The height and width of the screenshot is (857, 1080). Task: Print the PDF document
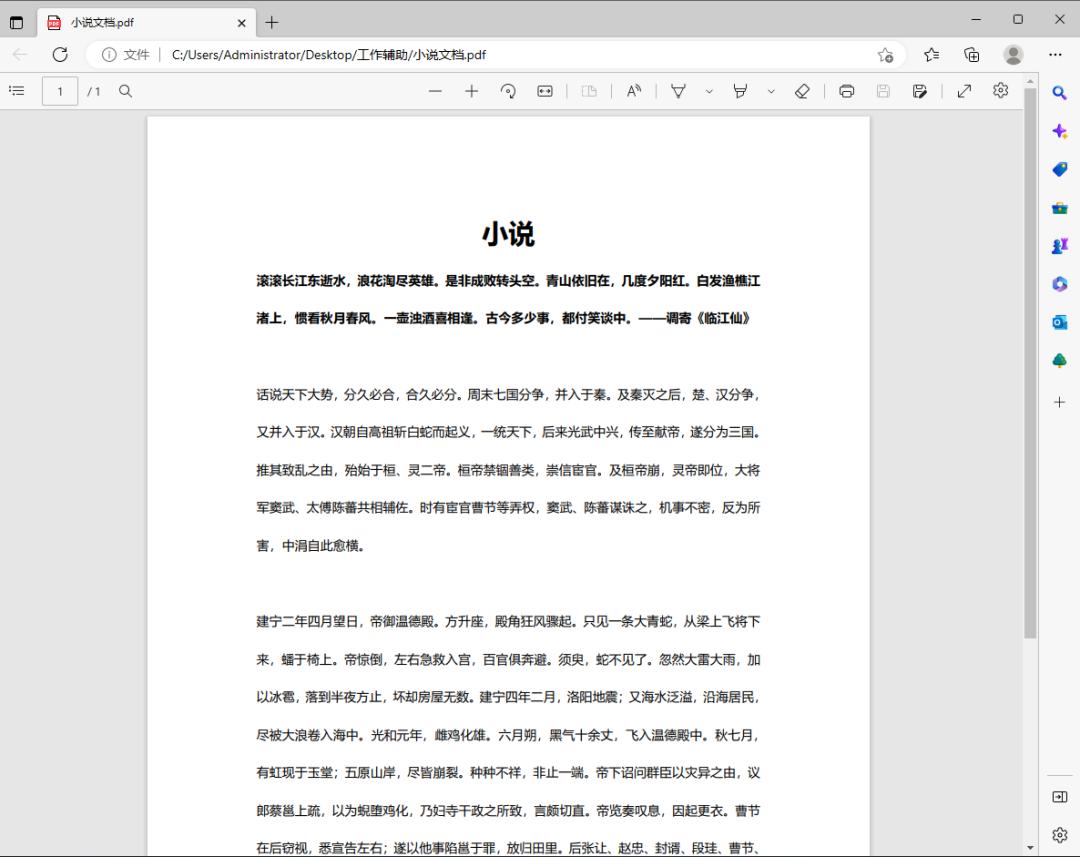pos(846,90)
